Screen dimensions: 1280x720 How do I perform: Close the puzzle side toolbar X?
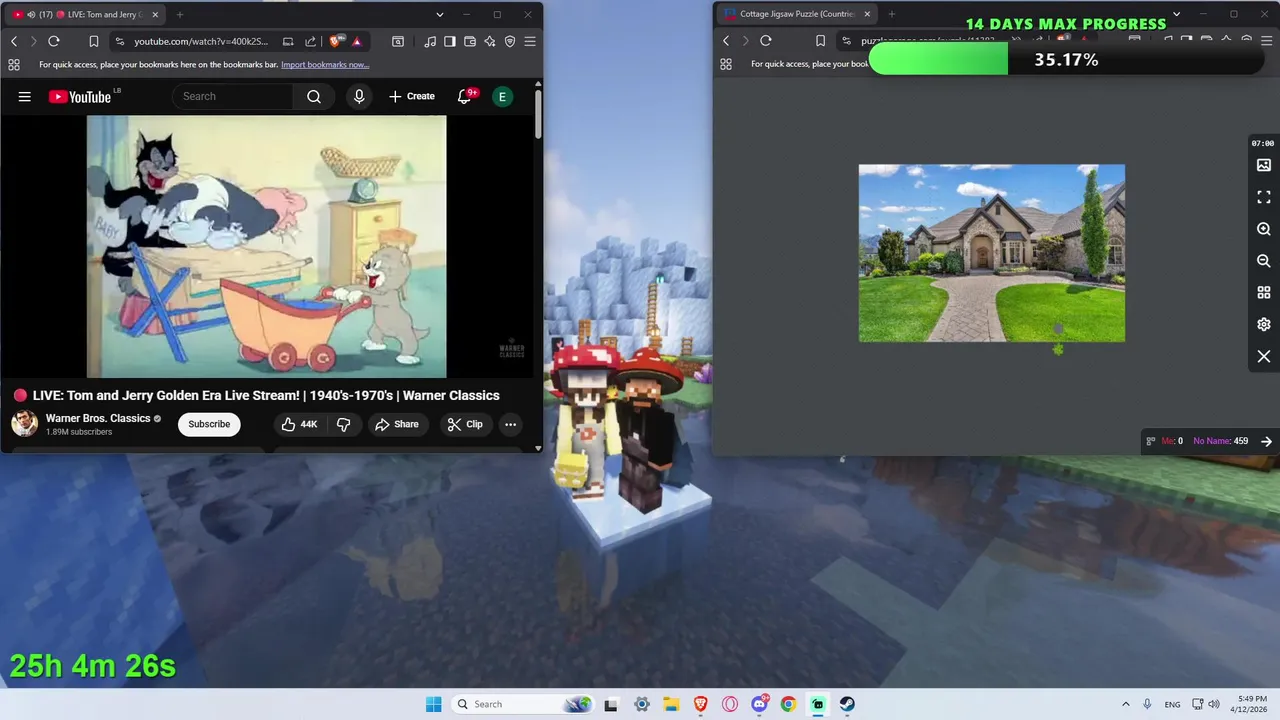[x=1264, y=357]
